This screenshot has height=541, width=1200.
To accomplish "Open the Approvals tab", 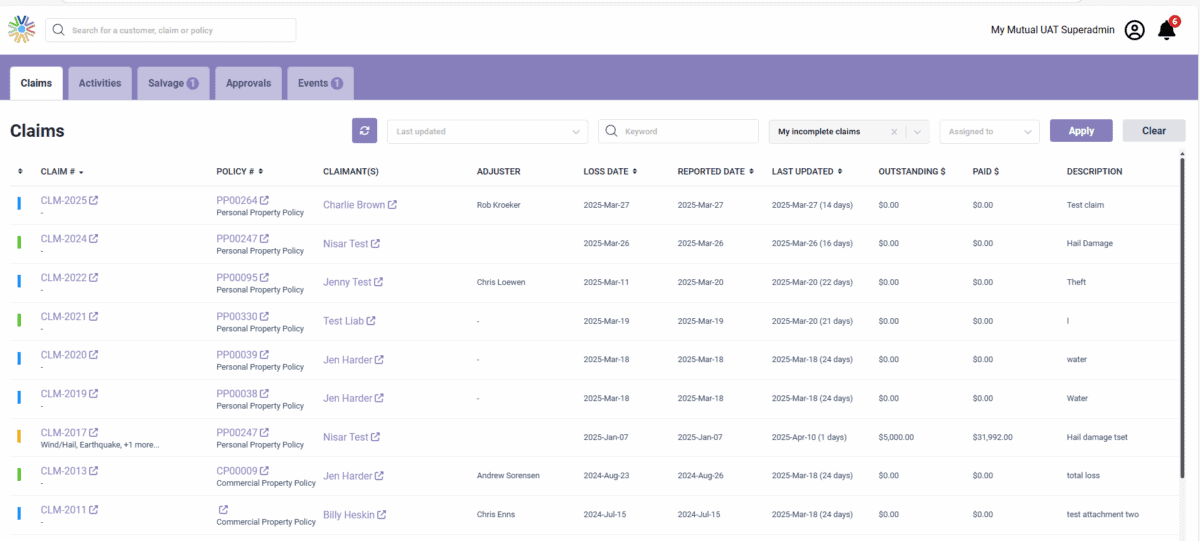I will (248, 83).
